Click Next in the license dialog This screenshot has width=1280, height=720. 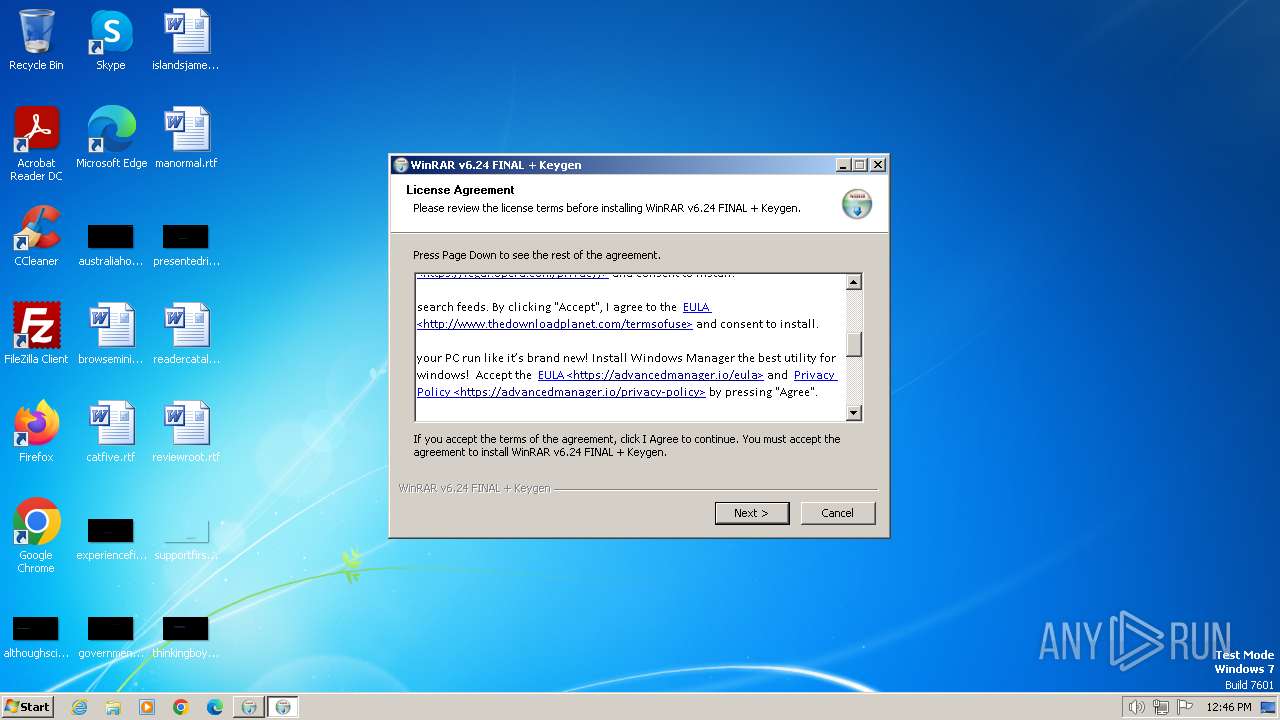(752, 513)
